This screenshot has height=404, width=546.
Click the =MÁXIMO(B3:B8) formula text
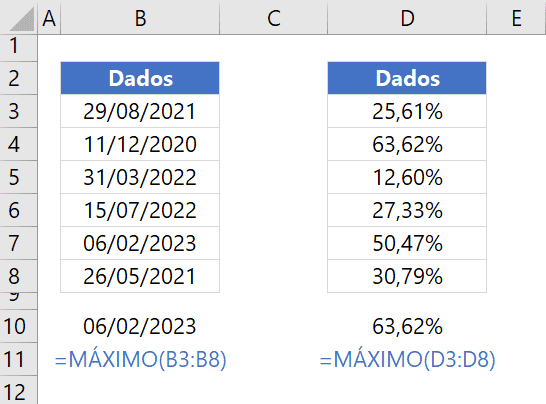140,359
